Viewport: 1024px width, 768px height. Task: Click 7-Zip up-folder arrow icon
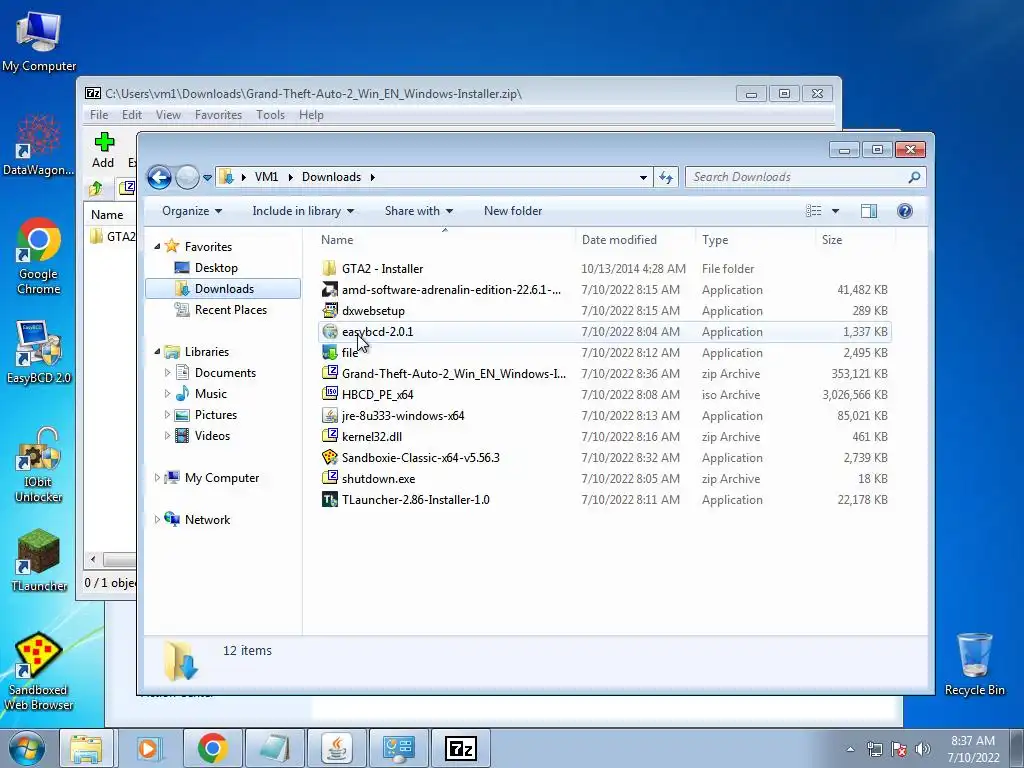96,189
